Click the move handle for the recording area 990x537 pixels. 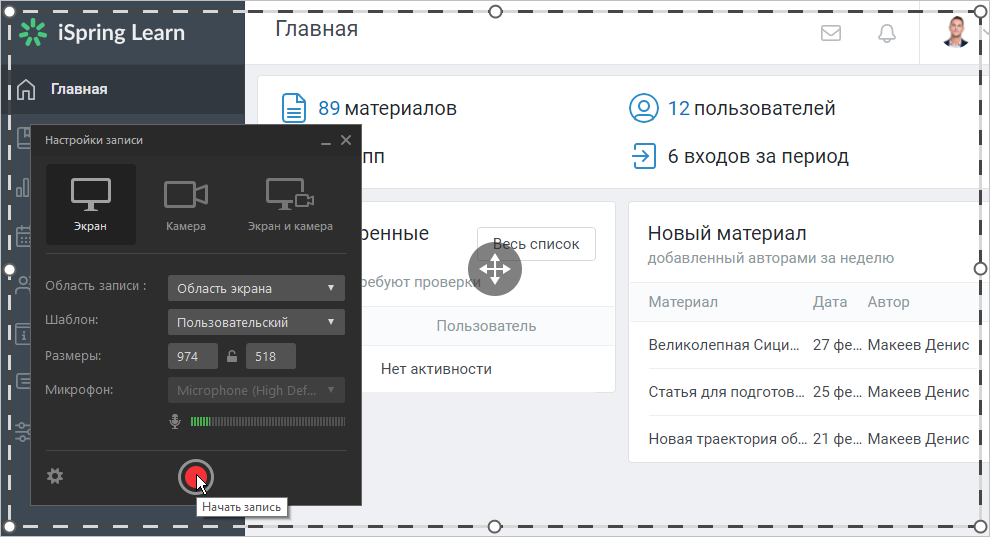[x=495, y=269]
